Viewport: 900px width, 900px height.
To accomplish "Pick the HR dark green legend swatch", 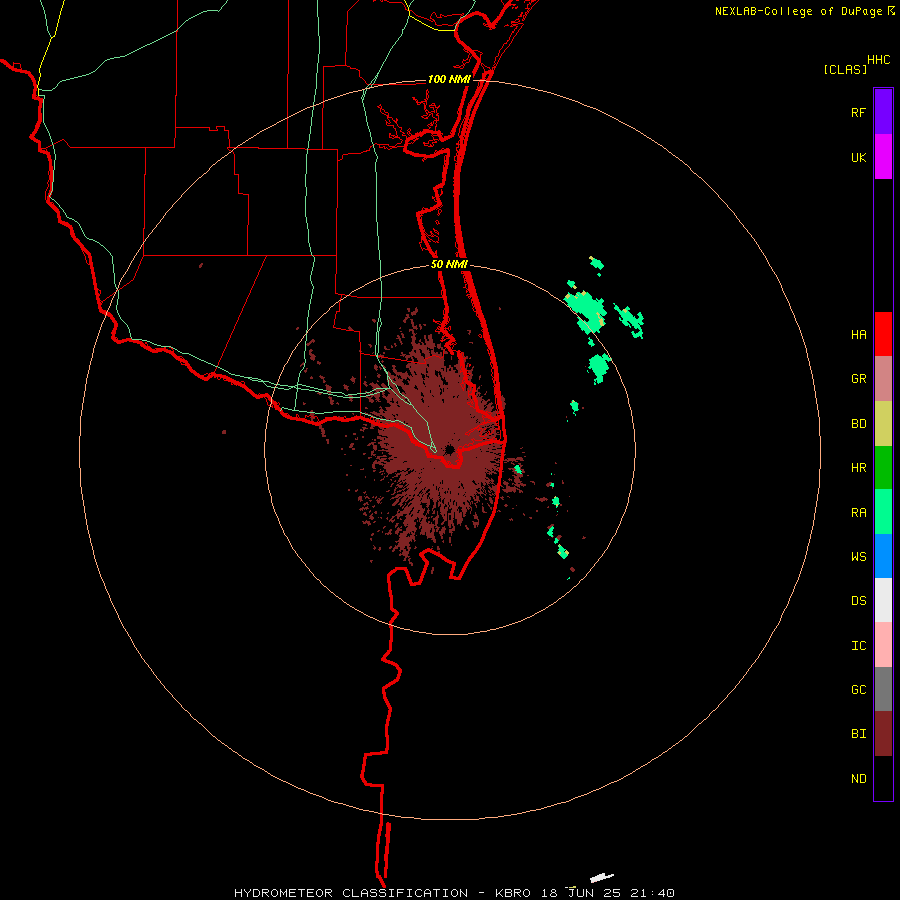I will pyautogui.click(x=883, y=467).
